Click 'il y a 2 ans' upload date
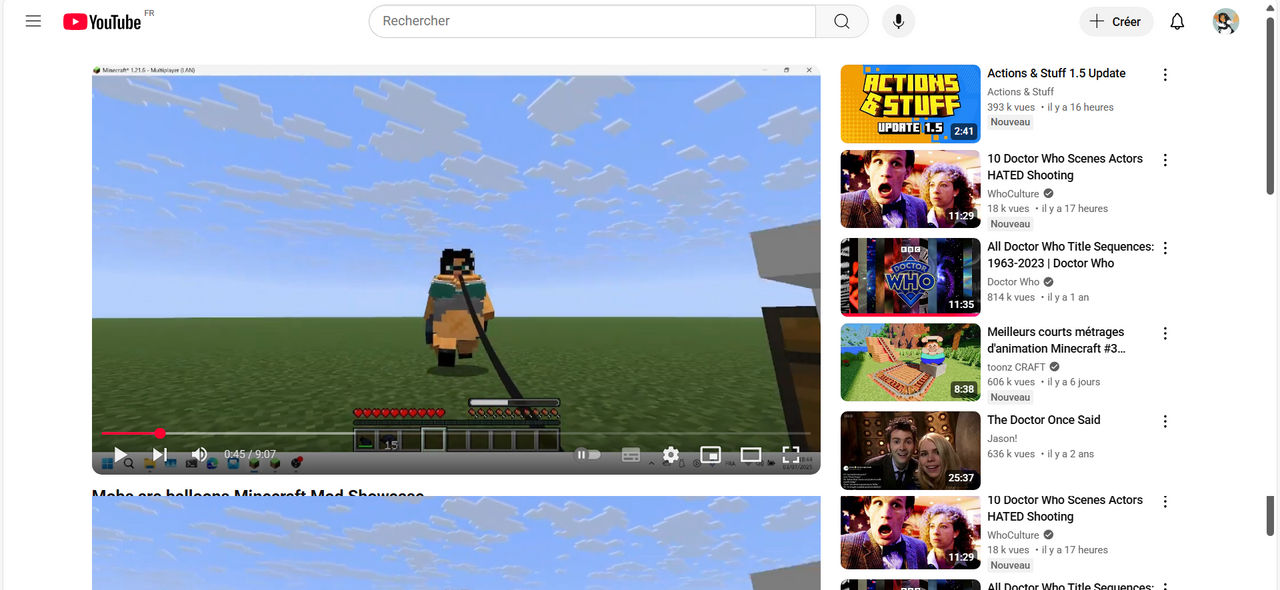Screen dimensions: 1280x590 1071,454
